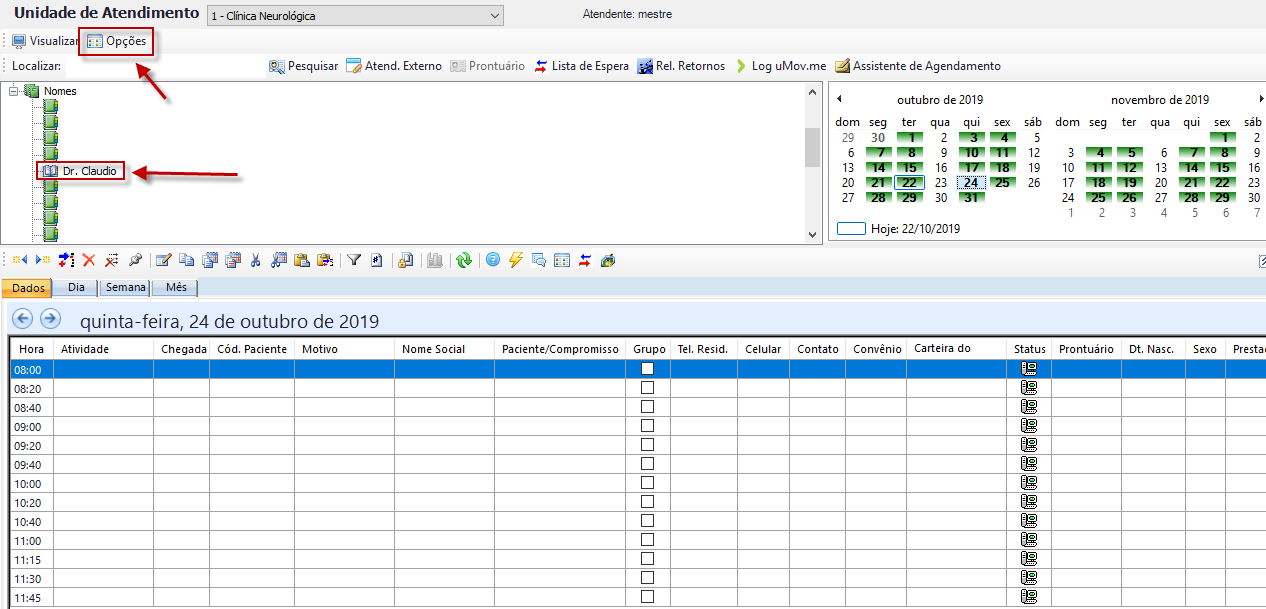Click the names tree scroll-up arrow
The height and width of the screenshot is (609, 1266).
812,91
